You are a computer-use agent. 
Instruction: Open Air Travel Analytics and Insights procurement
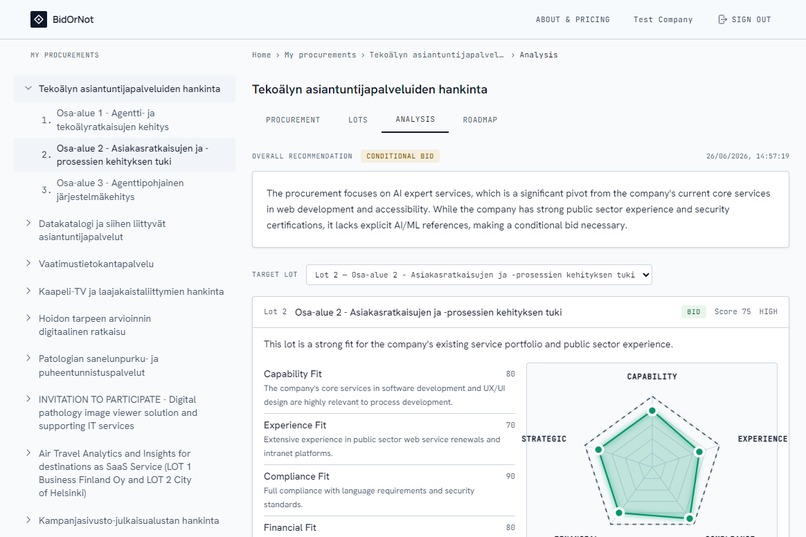(x=115, y=473)
